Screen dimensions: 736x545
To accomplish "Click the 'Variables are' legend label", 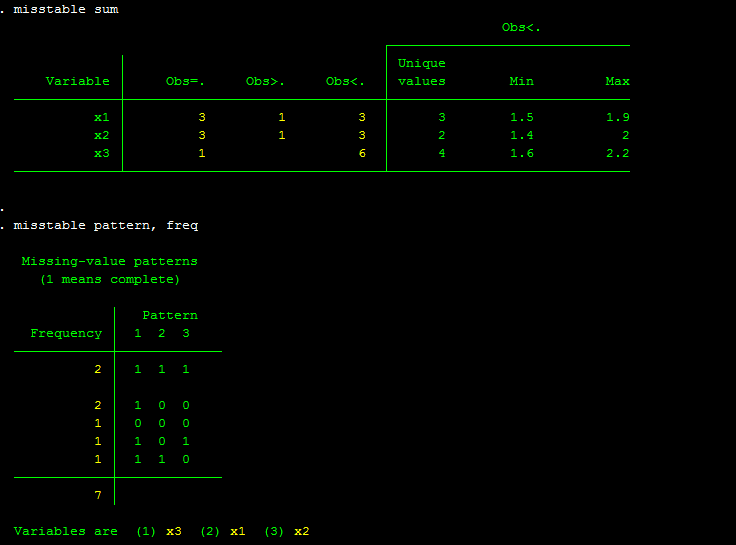I will coord(65,531).
